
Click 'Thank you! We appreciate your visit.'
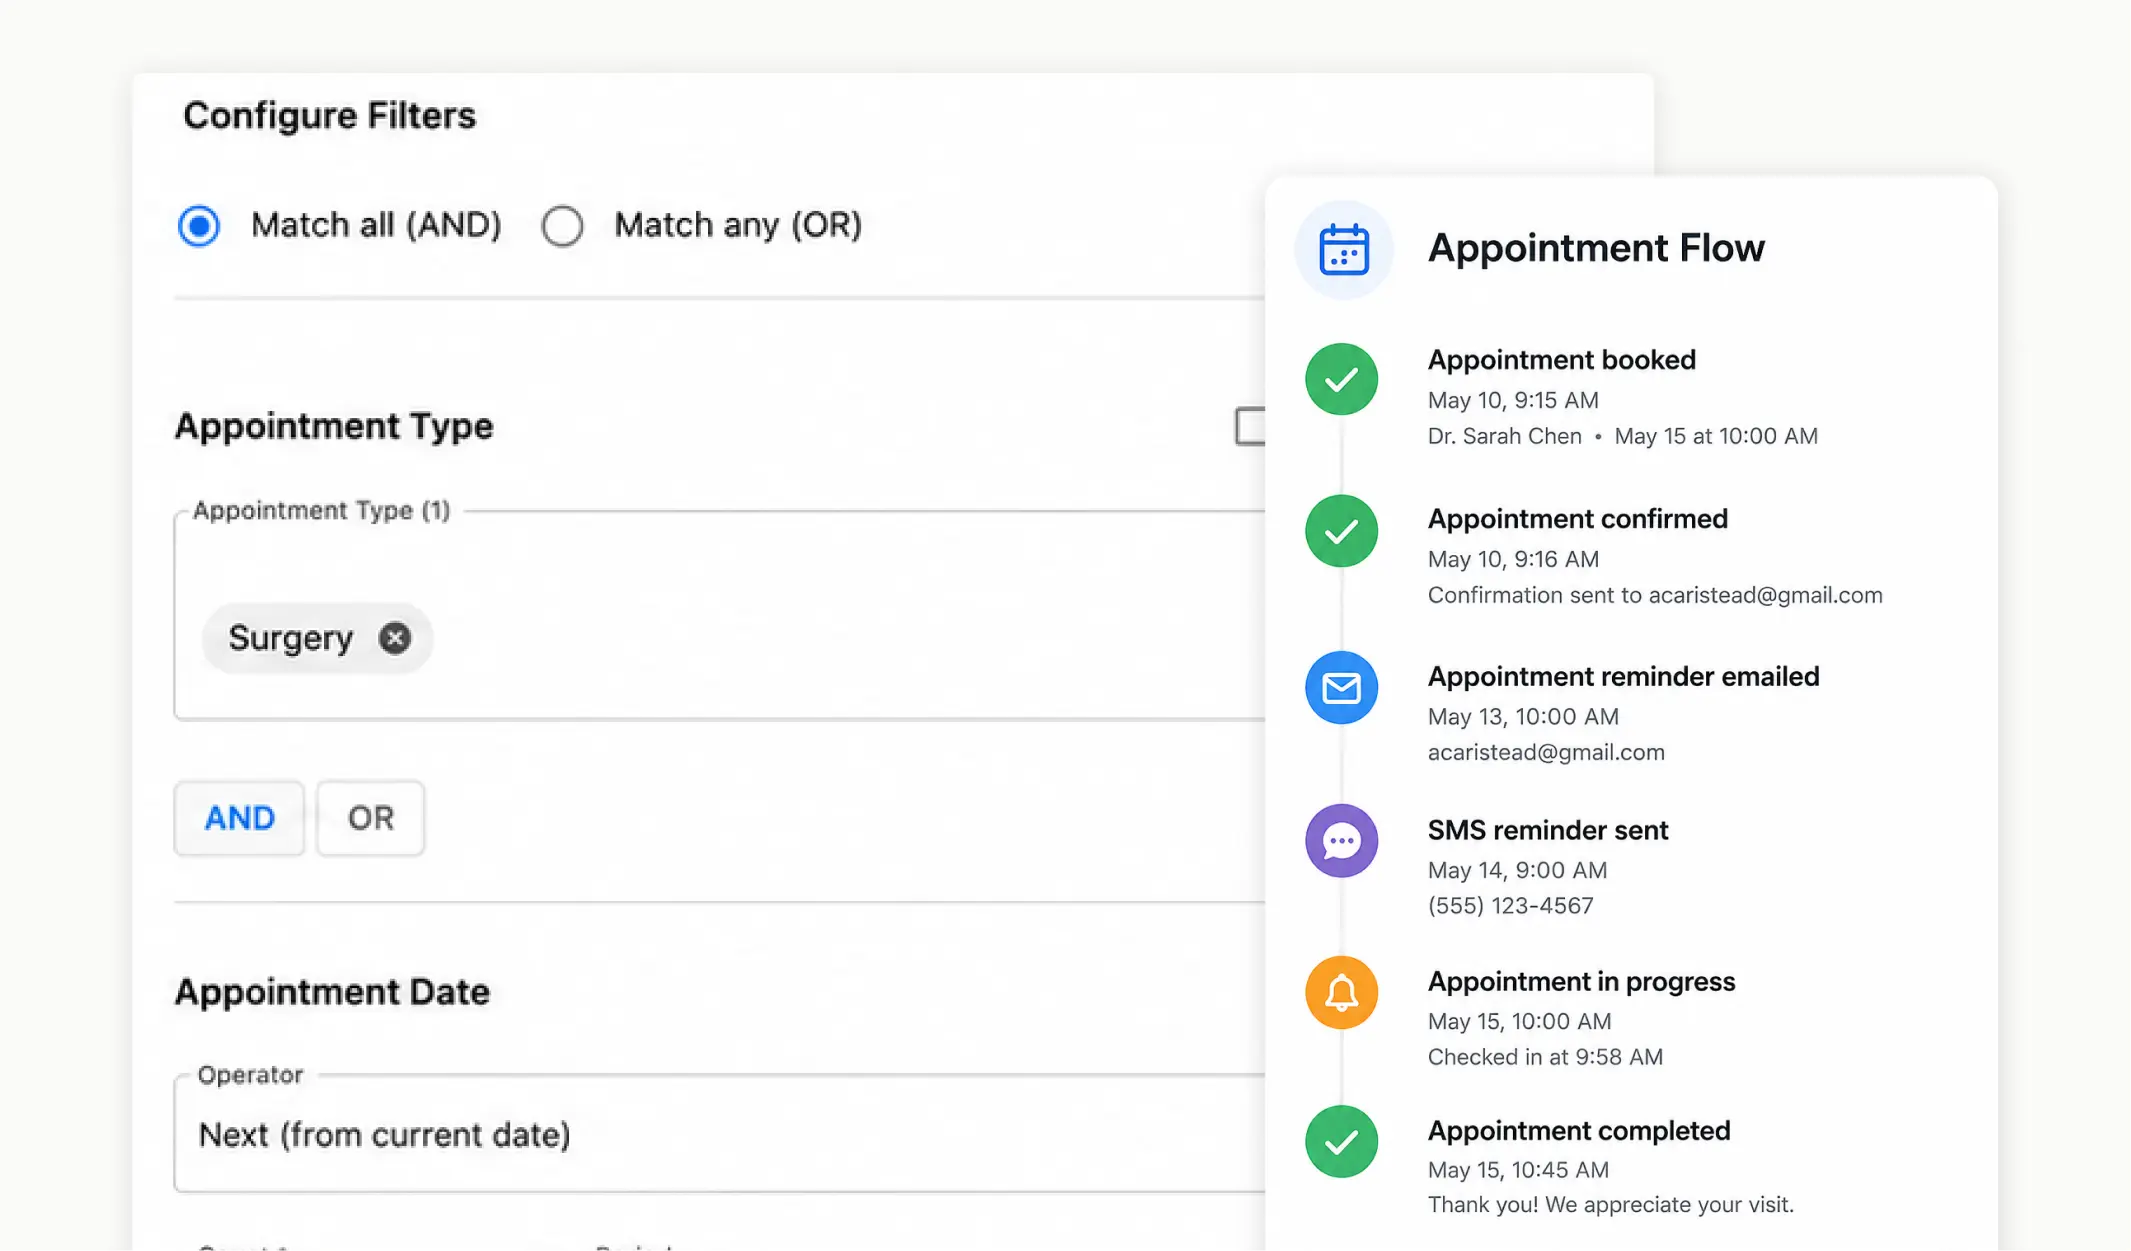[x=1610, y=1205]
